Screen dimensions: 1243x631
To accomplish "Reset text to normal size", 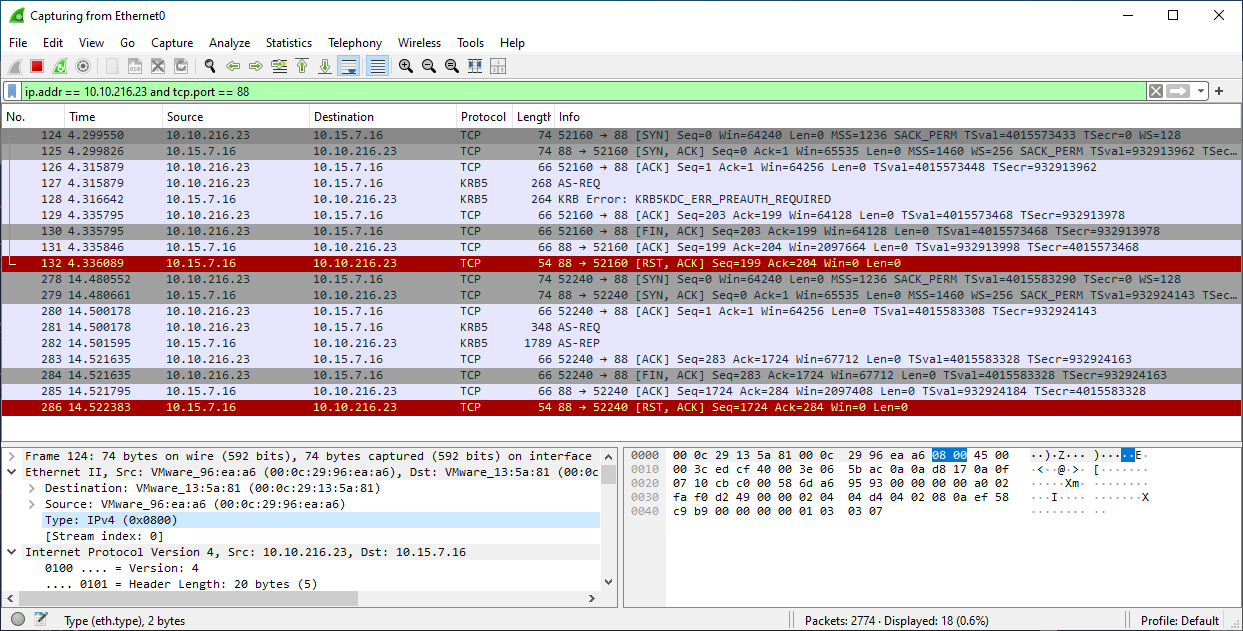I will (452, 66).
